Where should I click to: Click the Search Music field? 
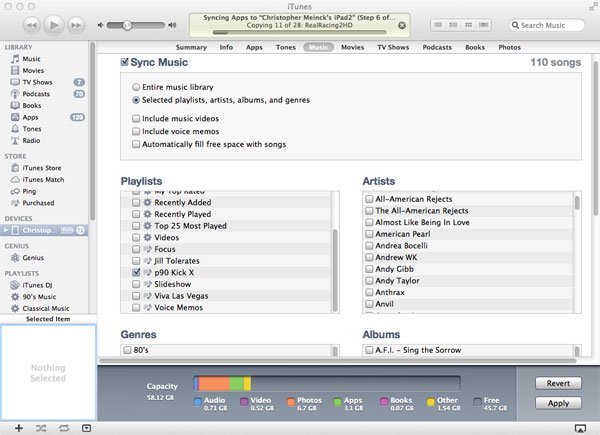pos(546,25)
